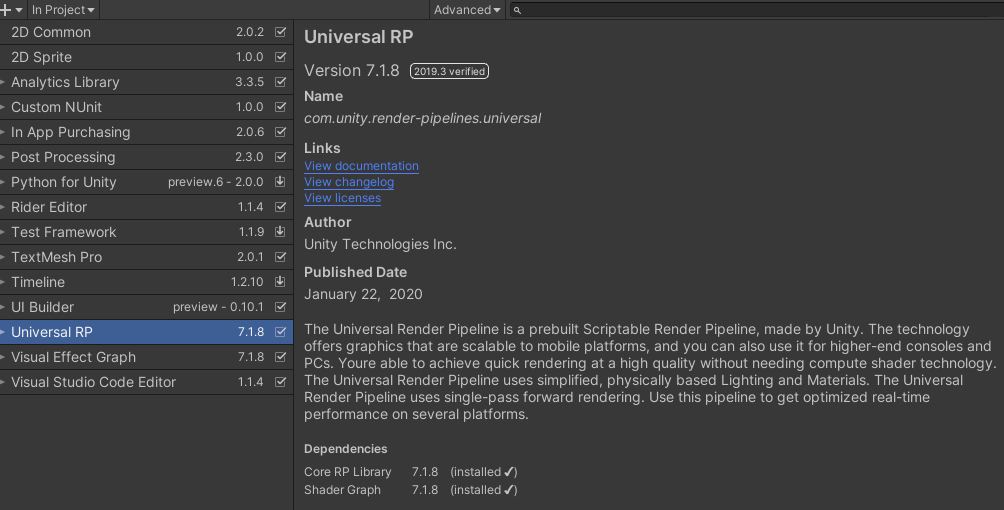Click installed checkmark icon for In App Purchasing
Viewport: 1004px width, 510px height.
pos(280,131)
